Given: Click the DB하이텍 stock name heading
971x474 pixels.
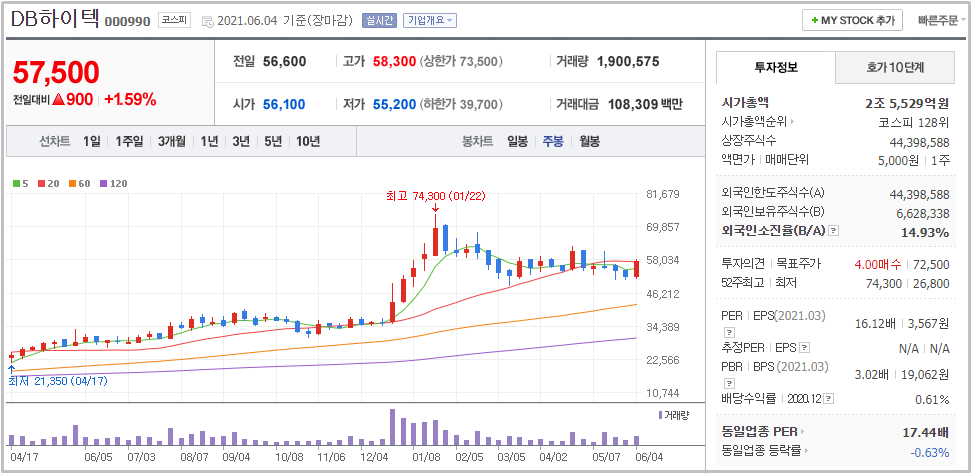Looking at the screenshot, I should [54, 19].
